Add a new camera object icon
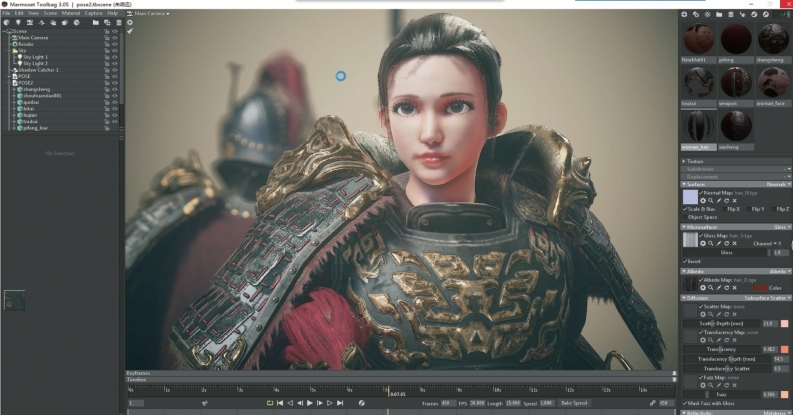Viewport: 793px width, 415px height. coord(30,22)
